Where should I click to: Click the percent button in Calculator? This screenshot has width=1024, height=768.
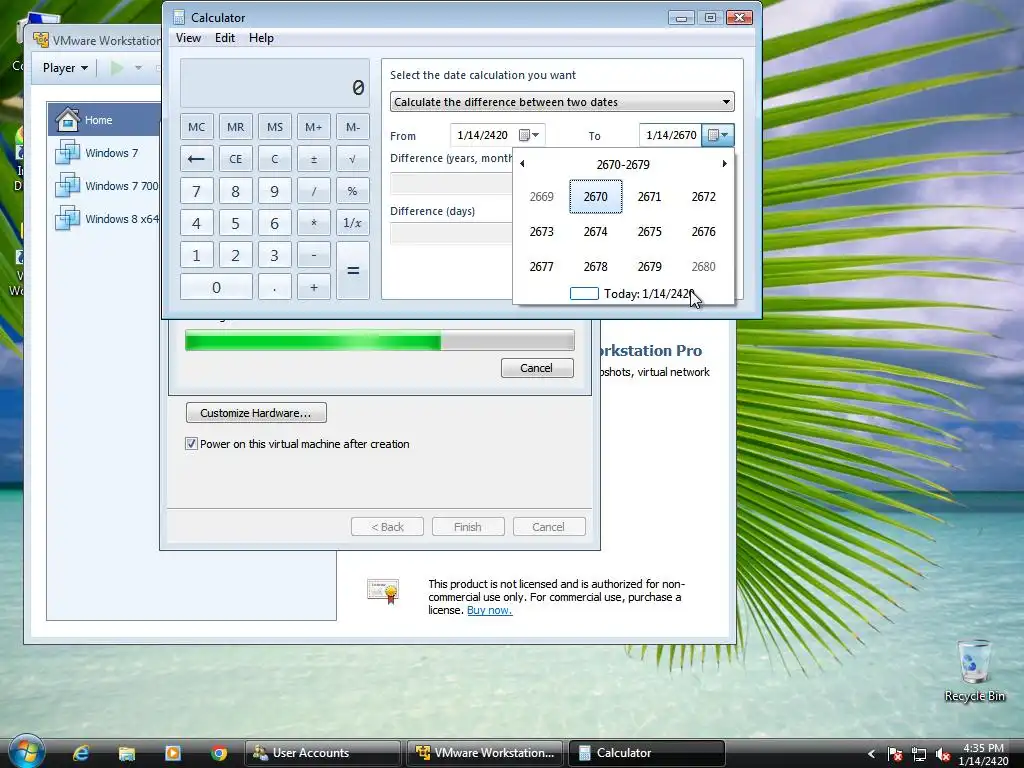click(353, 191)
